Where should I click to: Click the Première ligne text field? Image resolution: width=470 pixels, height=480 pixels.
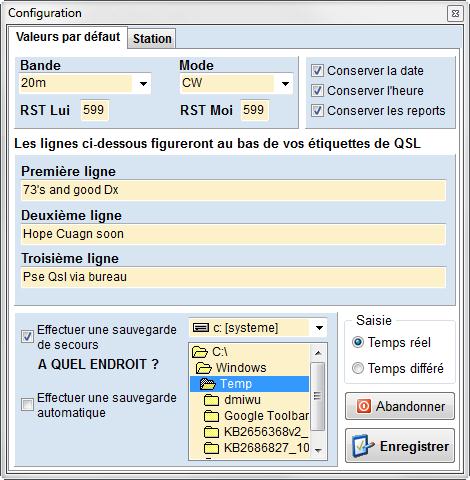[x=233, y=190]
